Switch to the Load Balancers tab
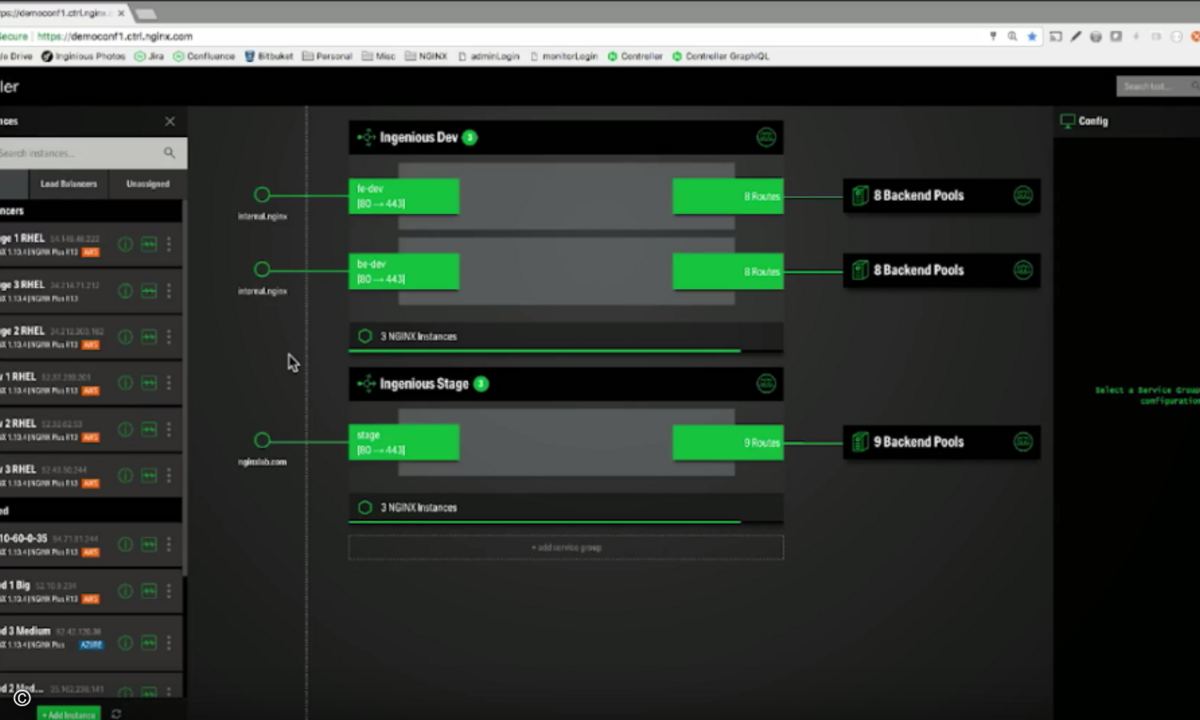Image resolution: width=1200 pixels, height=720 pixels. pyautogui.click(x=69, y=184)
